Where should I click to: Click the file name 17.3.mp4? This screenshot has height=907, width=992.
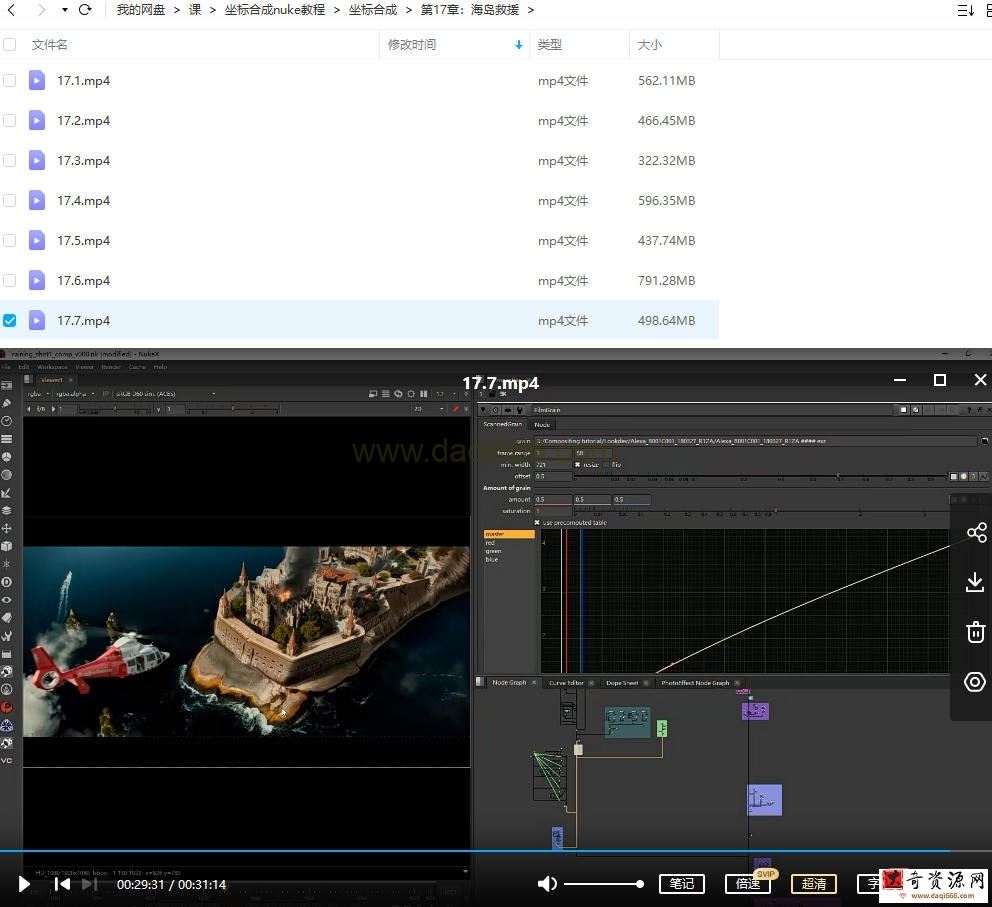[84, 161]
